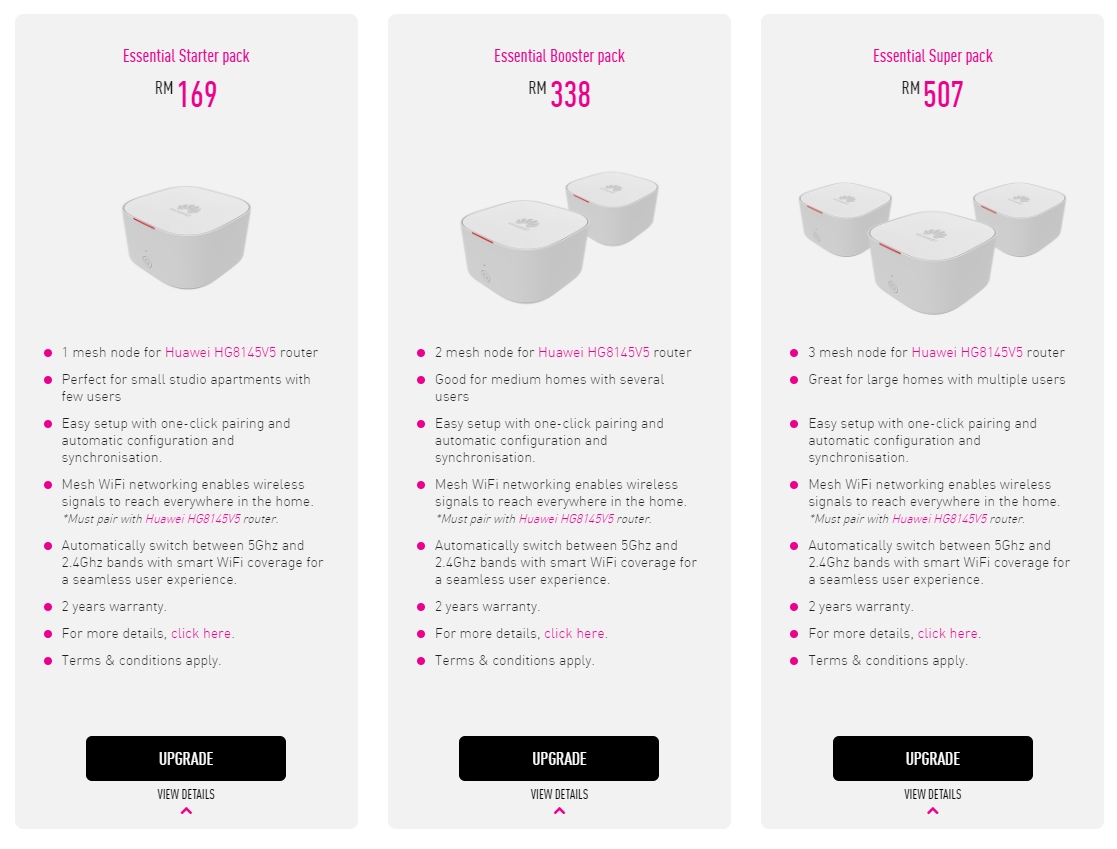
Task: Open Huawei HG8145V5 link in Super's first bullet
Action: [967, 352]
